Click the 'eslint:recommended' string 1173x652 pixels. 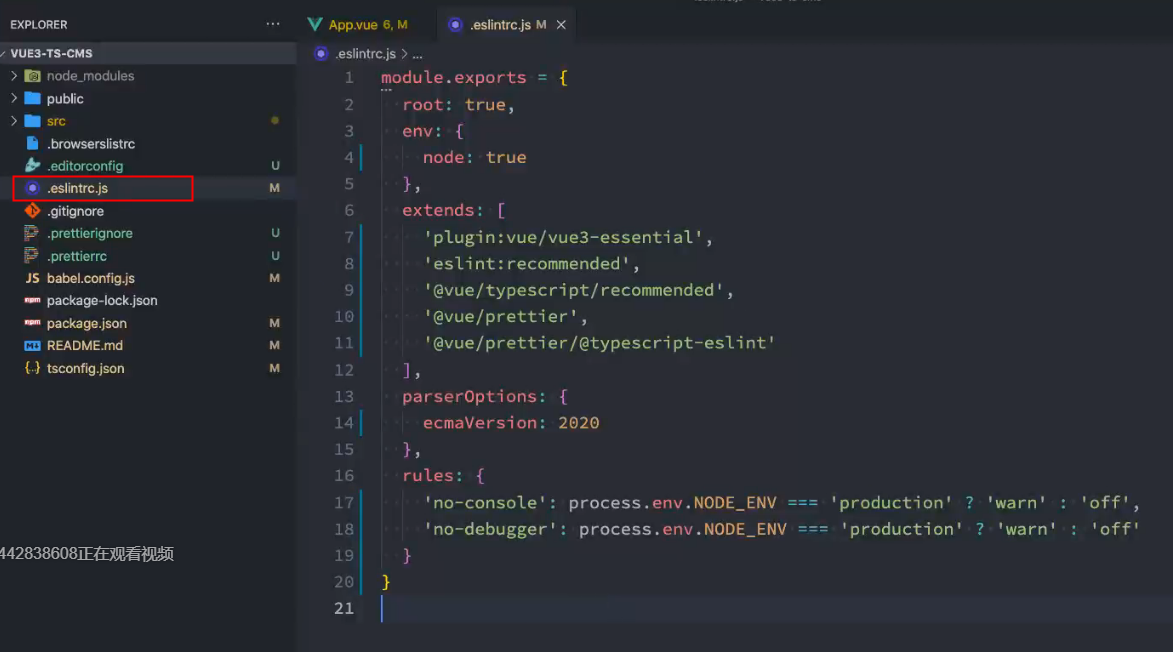pyautogui.click(x=527, y=263)
